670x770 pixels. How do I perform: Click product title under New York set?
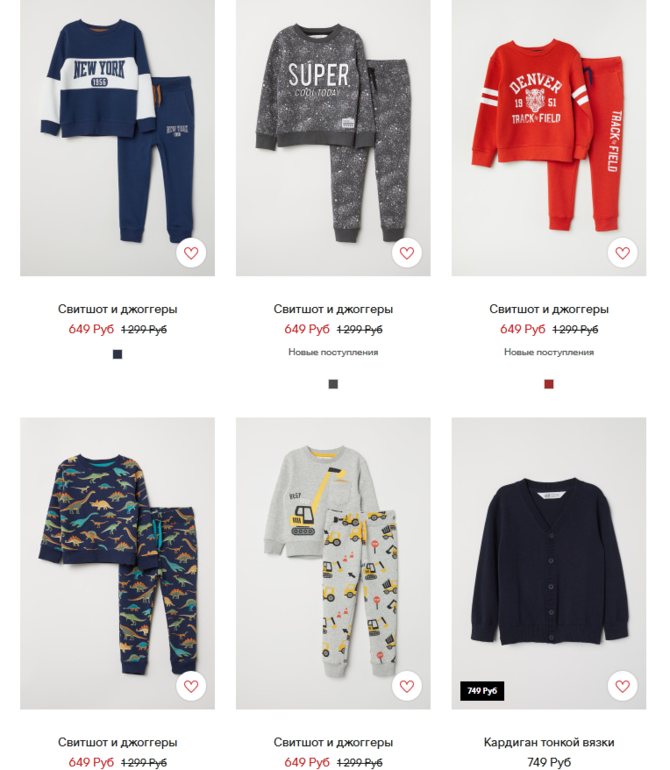(117, 309)
